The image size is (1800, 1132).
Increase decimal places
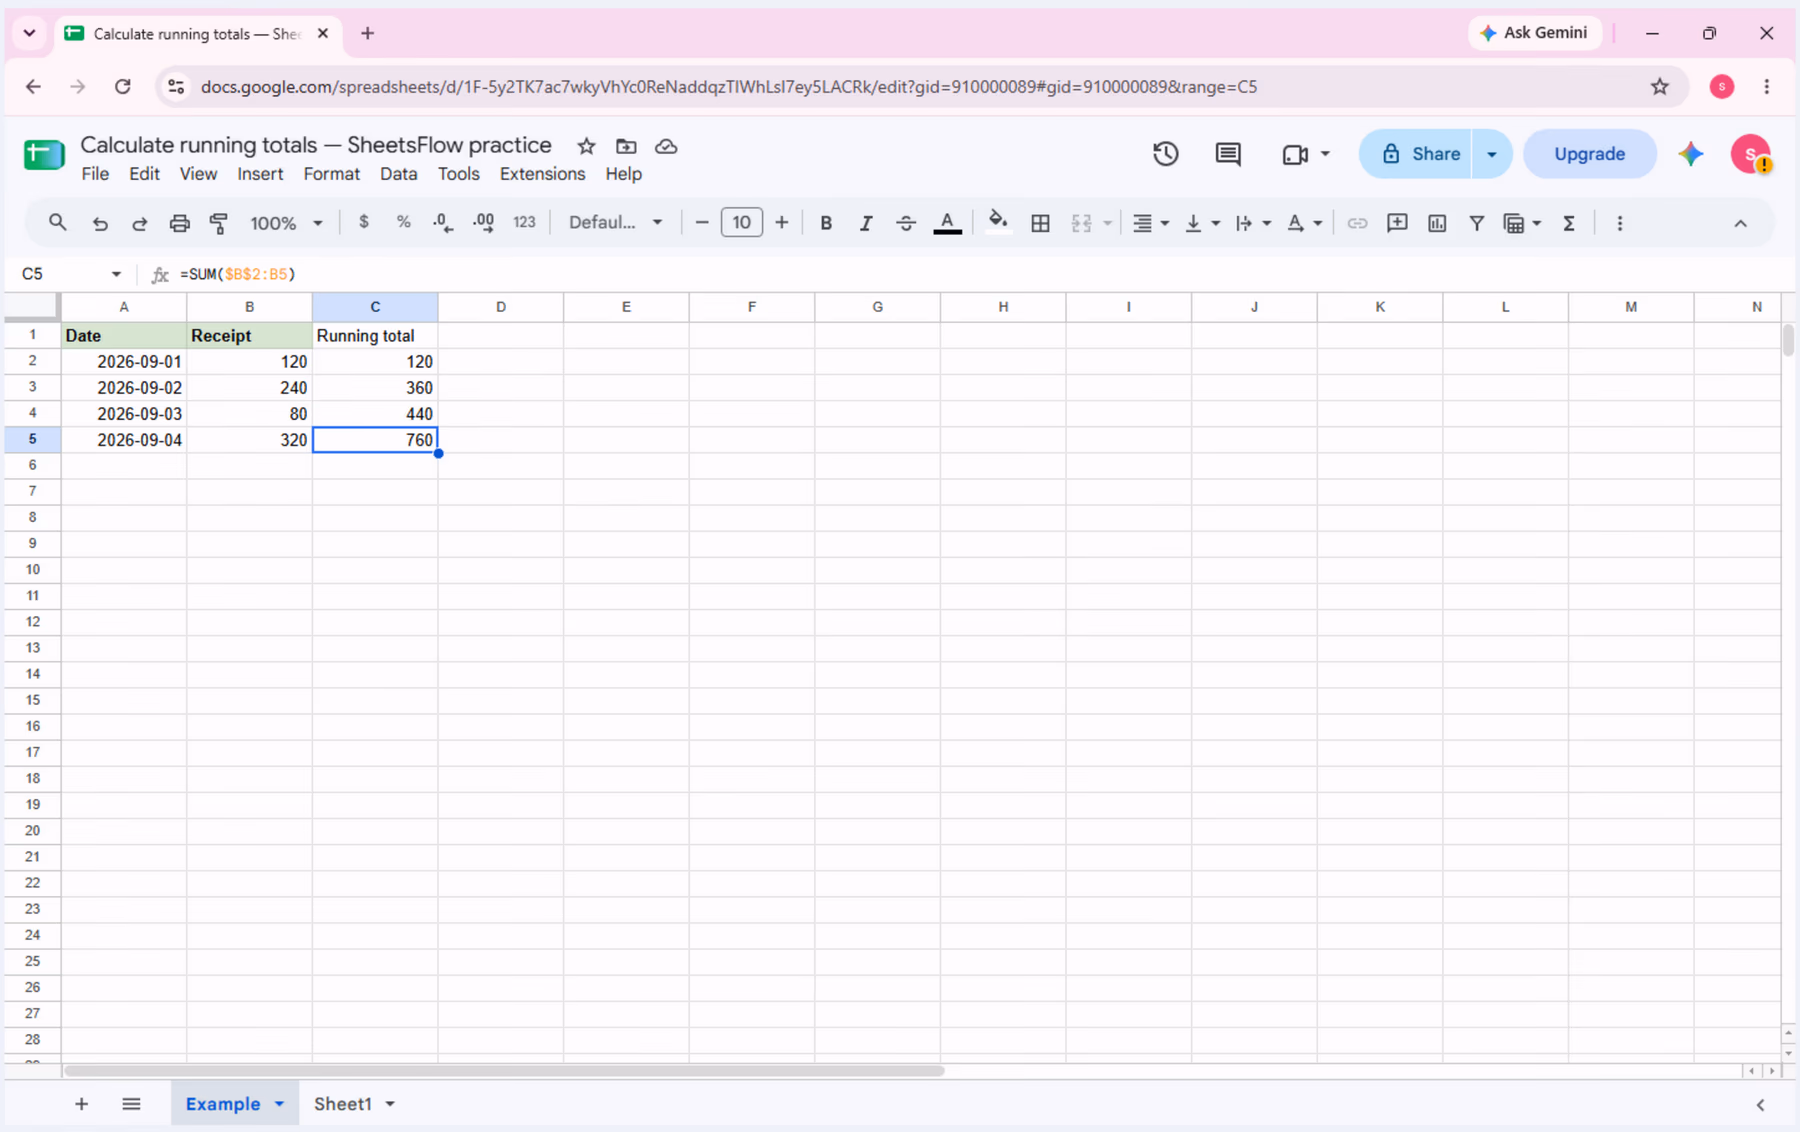pyautogui.click(x=483, y=223)
